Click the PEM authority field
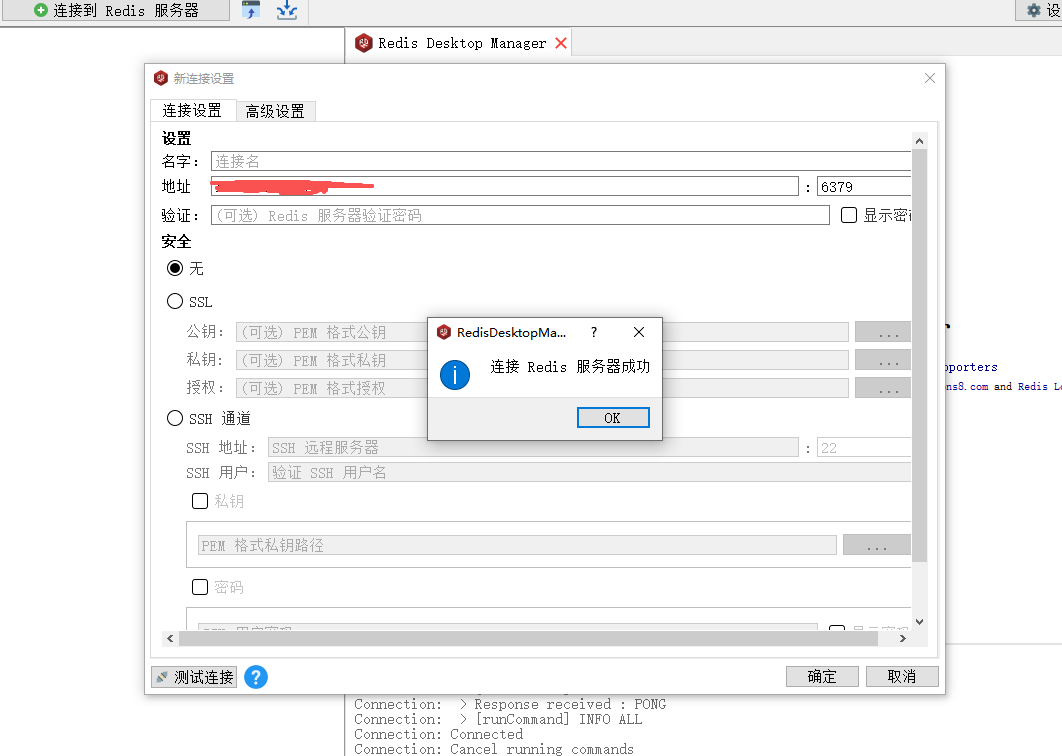Screen dimensions: 1062x756 click(542, 388)
